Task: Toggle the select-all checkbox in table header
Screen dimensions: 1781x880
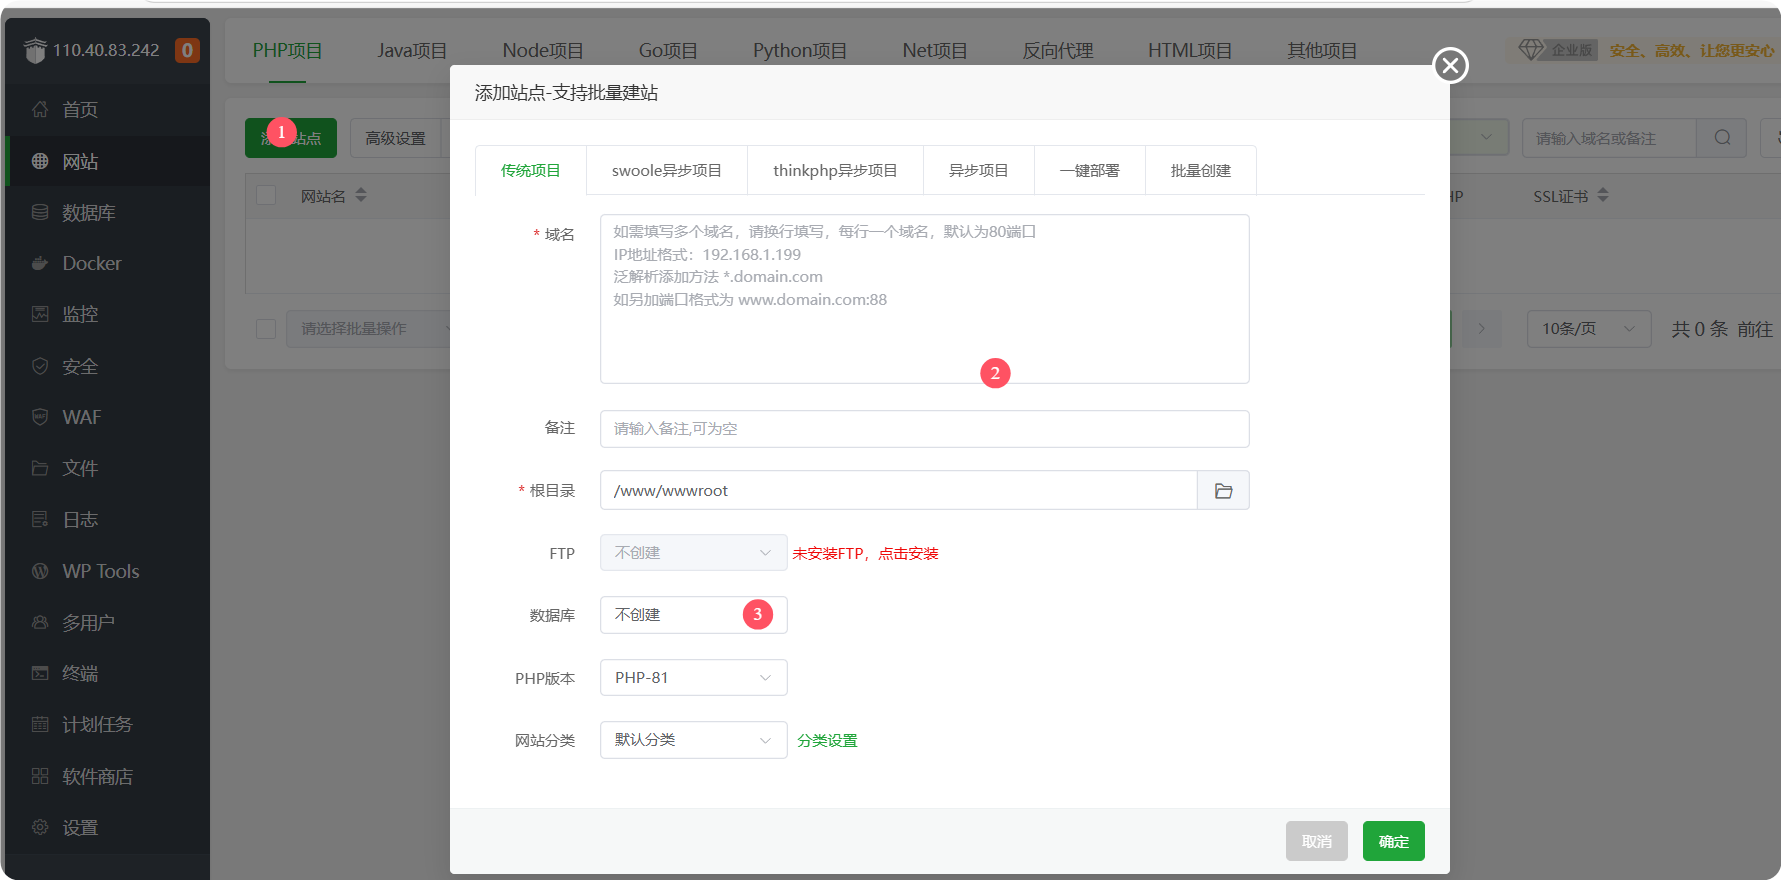Action: [266, 196]
